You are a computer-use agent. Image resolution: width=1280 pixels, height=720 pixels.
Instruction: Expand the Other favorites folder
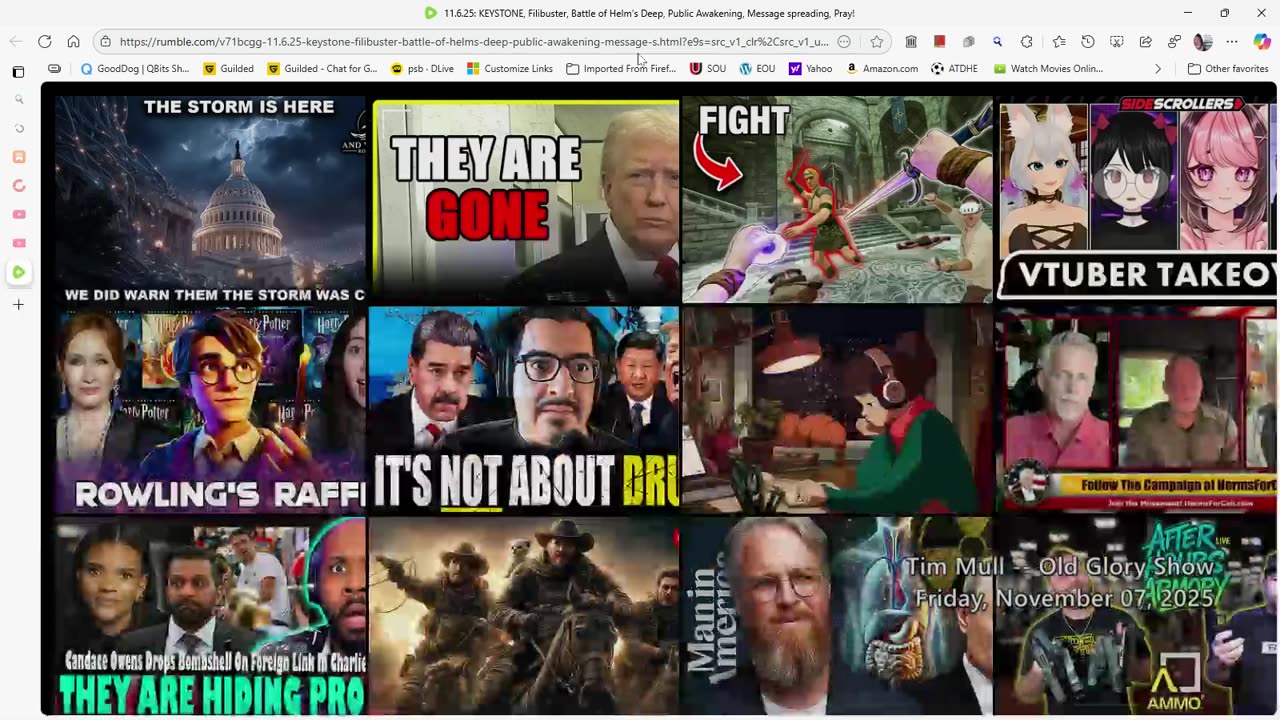tap(1228, 69)
